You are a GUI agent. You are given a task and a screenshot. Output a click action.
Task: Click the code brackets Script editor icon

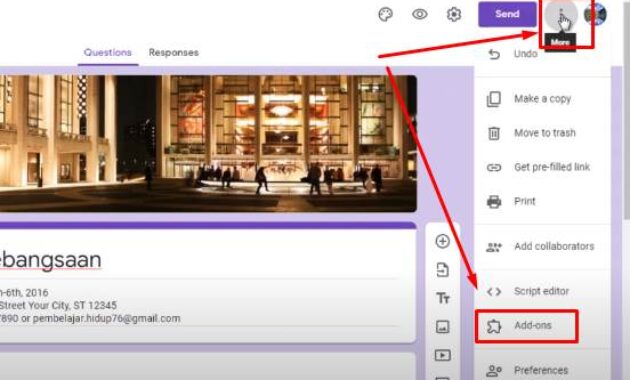[494, 292]
